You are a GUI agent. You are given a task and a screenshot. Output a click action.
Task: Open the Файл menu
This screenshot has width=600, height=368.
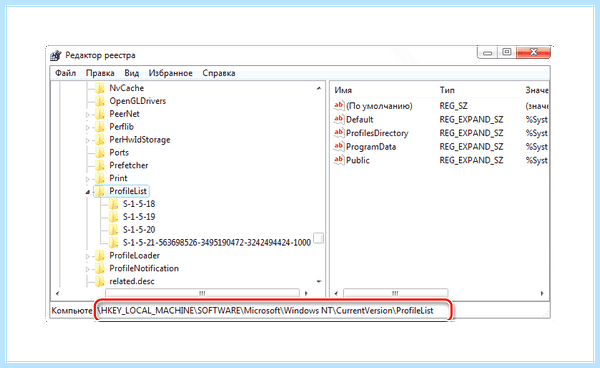tap(65, 73)
